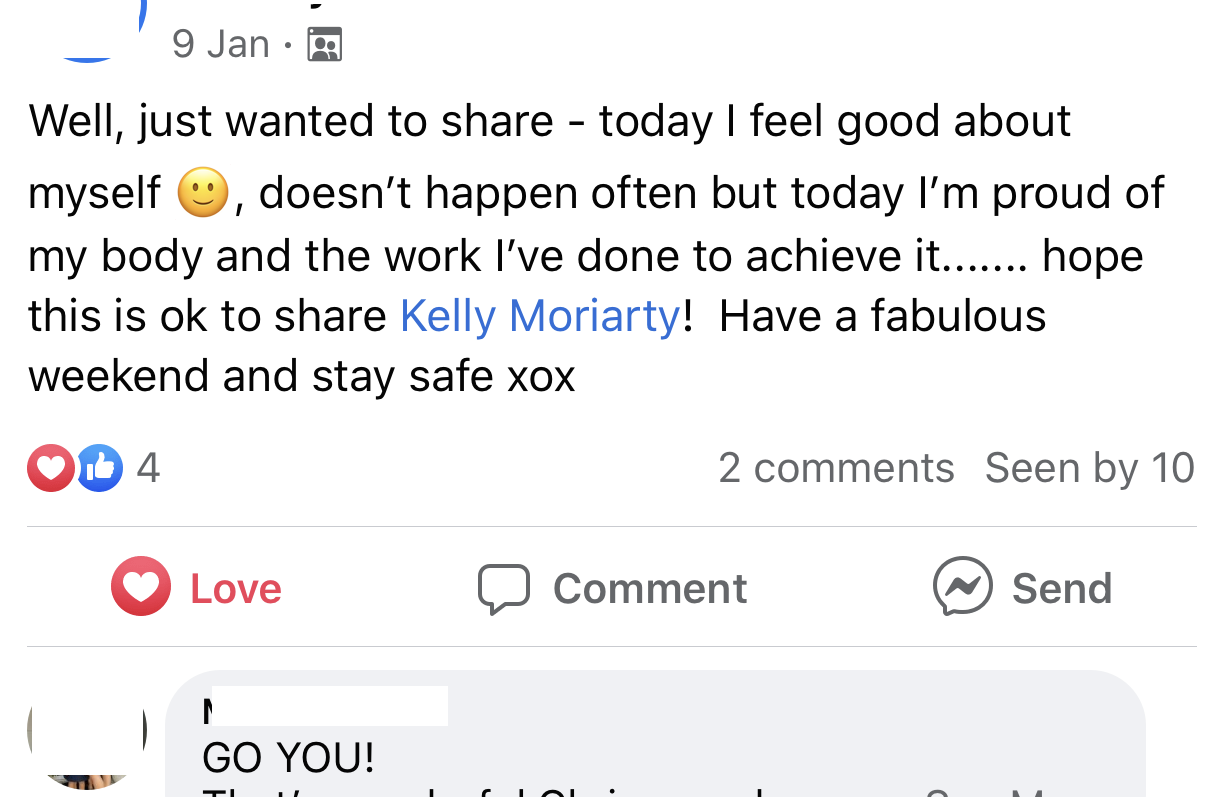
Task: Click the red heart Love icon in action bar
Action: (x=140, y=586)
